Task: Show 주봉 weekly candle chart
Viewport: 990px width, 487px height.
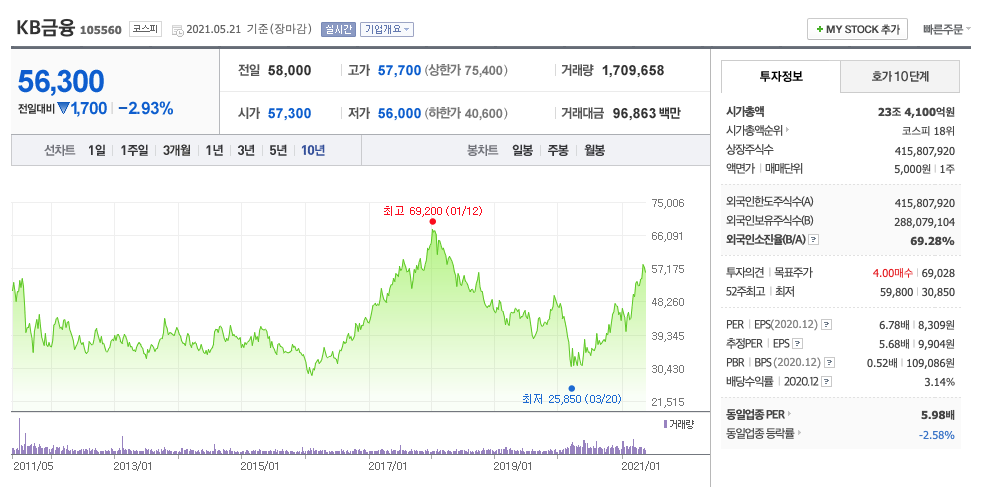Action: (x=558, y=150)
